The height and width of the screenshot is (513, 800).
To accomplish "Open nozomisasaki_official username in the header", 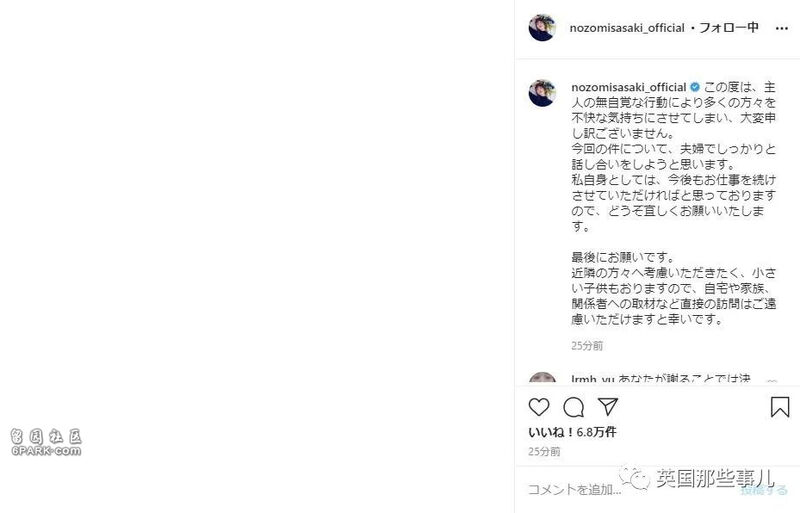I will (627, 28).
